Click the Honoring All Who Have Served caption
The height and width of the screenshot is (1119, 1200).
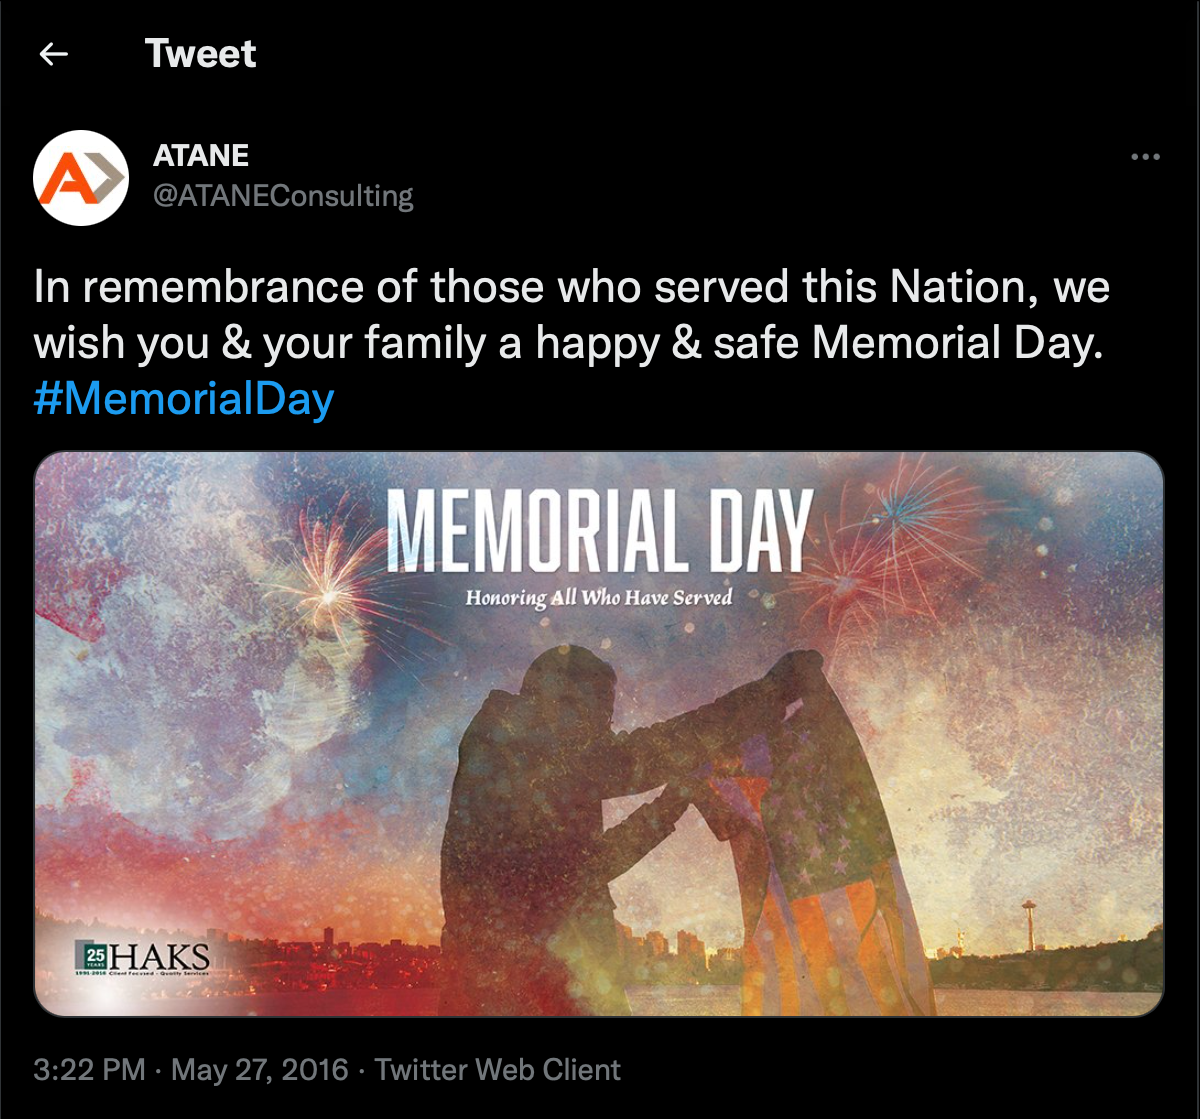[598, 598]
